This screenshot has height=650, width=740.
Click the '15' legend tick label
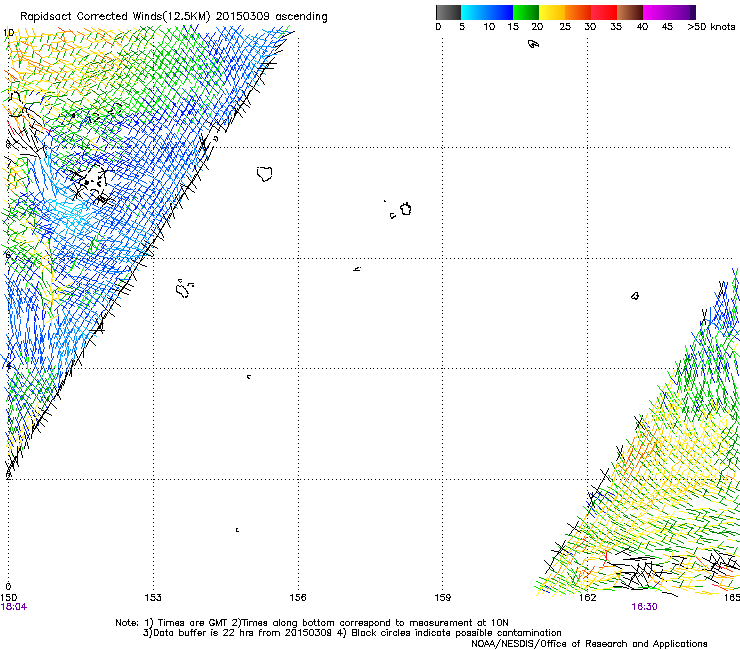[x=513, y=27]
